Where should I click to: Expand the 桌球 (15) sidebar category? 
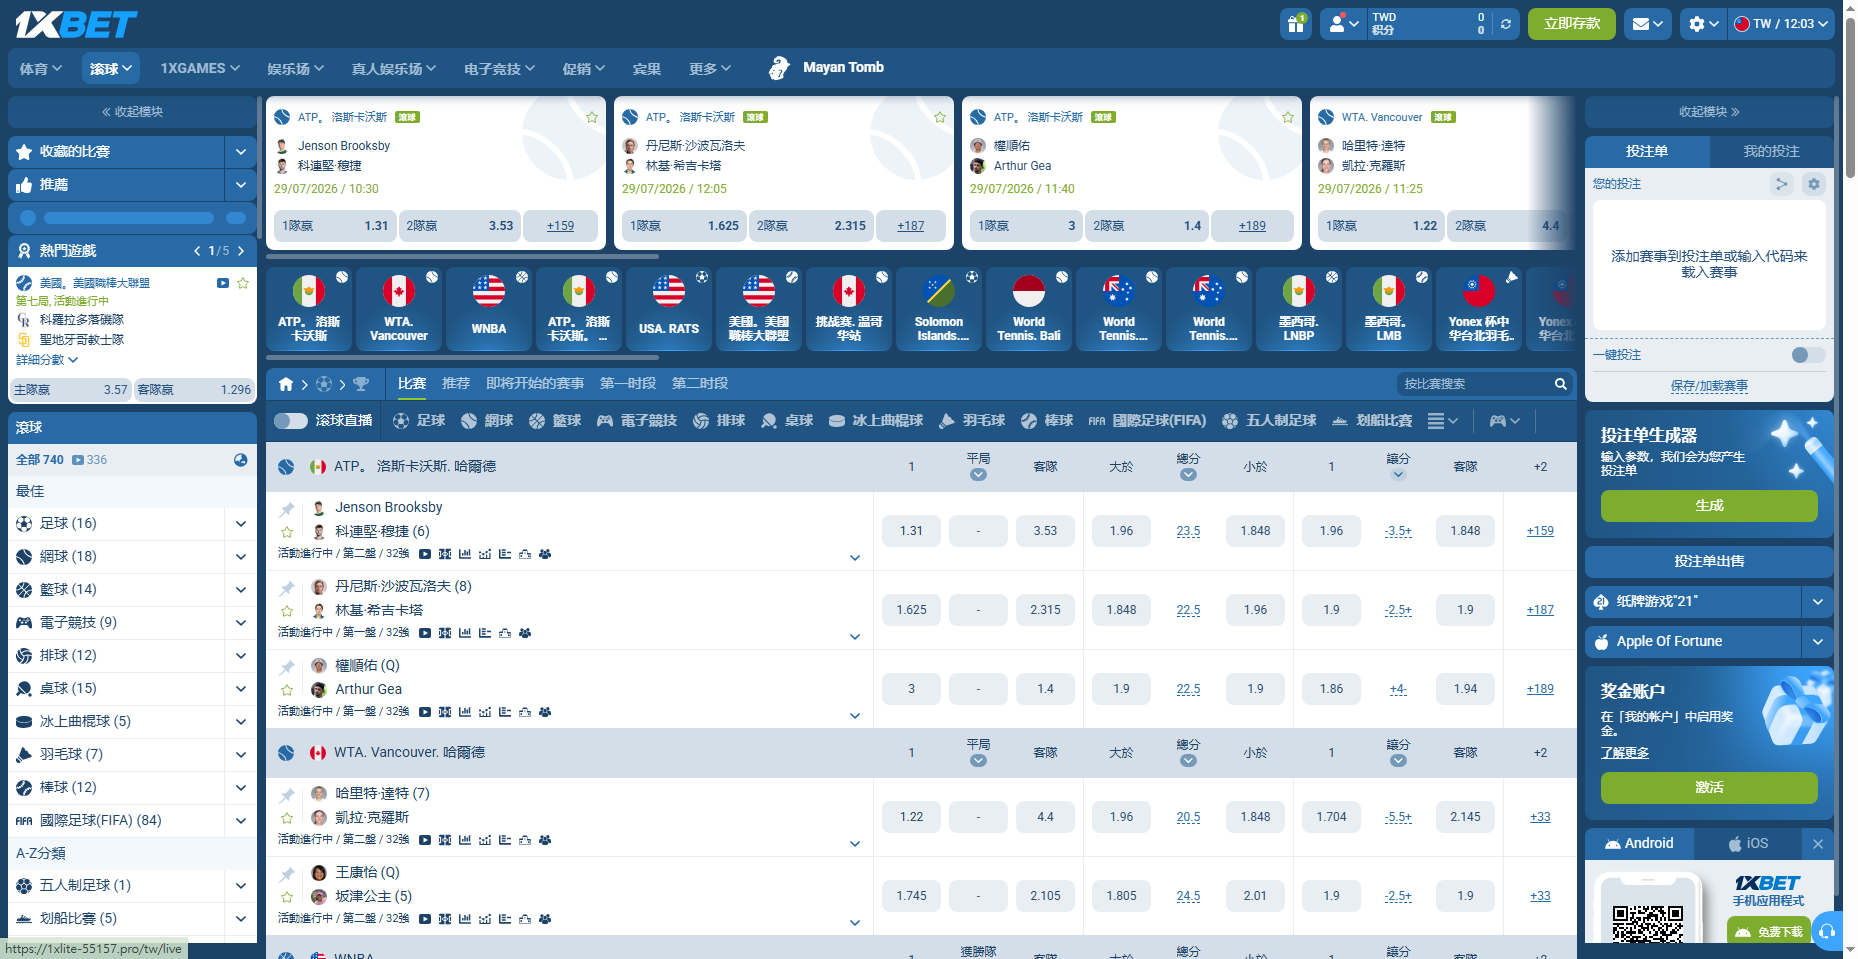pyautogui.click(x=241, y=688)
